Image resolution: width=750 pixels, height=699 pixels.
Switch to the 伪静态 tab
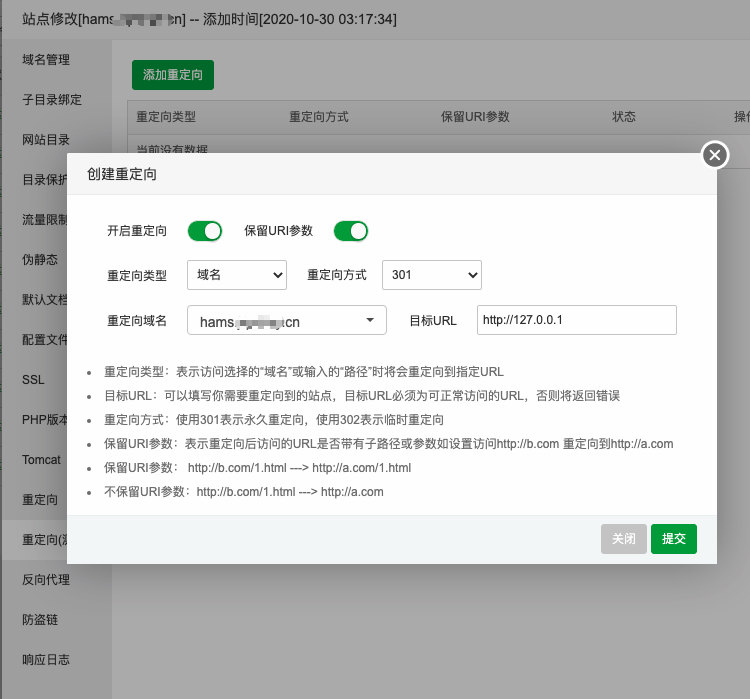(40, 260)
